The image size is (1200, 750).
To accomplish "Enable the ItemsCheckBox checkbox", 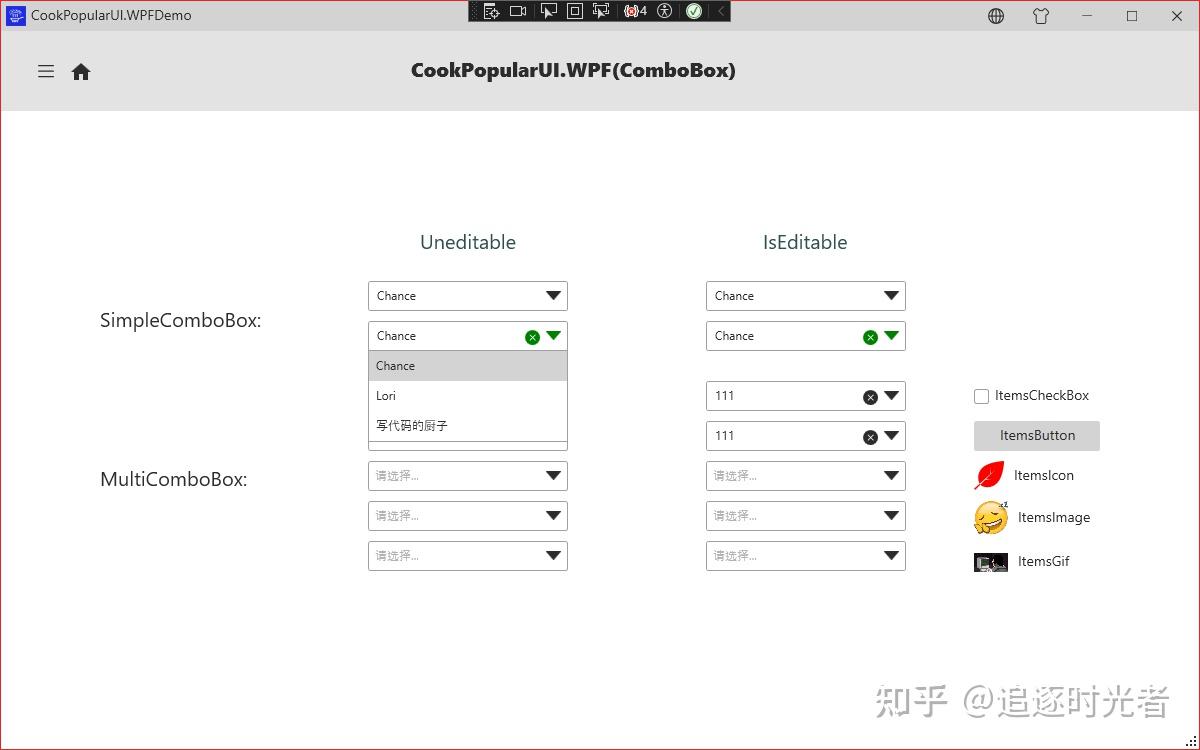I will click(x=981, y=396).
